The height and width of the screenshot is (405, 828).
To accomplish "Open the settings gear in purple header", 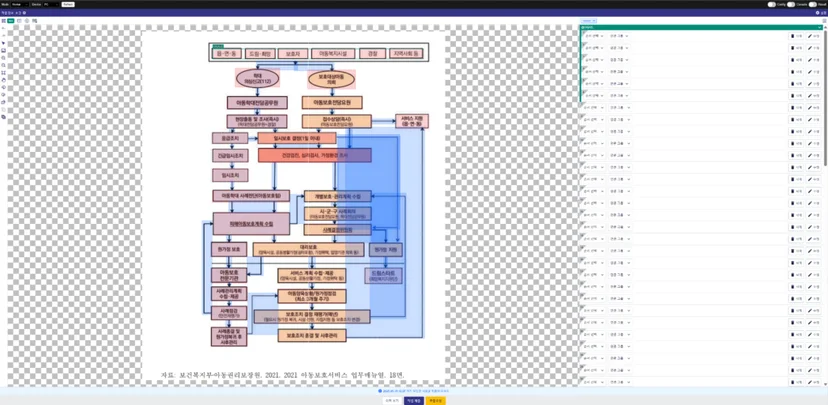I will (818, 12).
